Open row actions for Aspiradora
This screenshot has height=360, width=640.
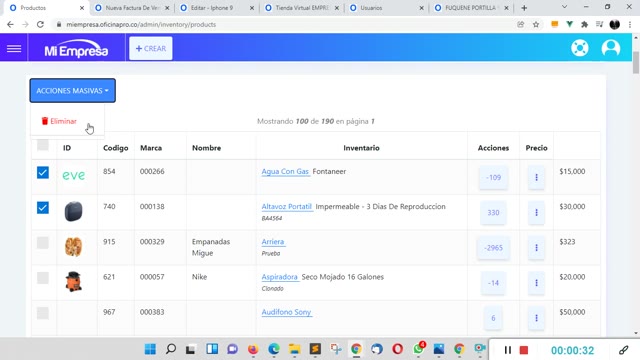pyautogui.click(x=536, y=282)
